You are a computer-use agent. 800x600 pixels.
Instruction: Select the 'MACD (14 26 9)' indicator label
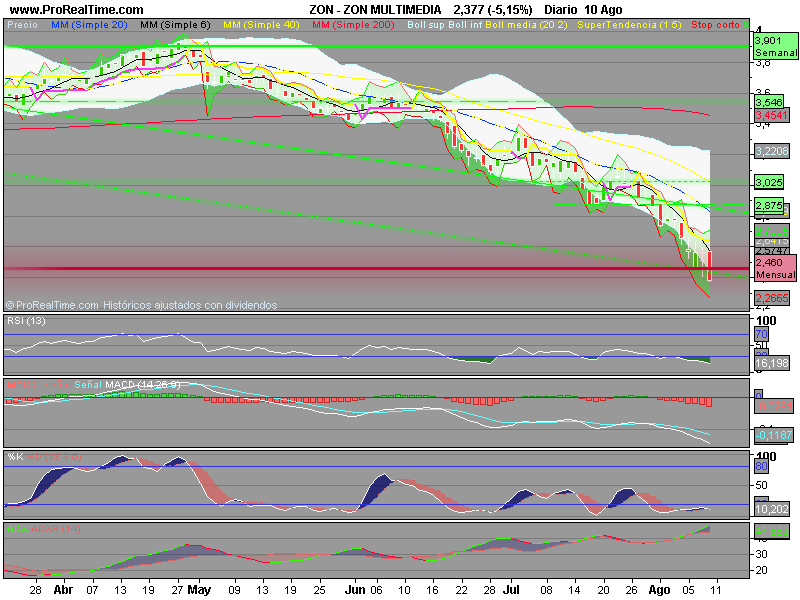(142, 384)
